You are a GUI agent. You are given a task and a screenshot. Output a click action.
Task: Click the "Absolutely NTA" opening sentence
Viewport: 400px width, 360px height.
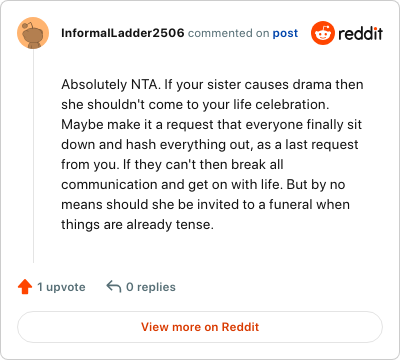[x=111, y=85]
